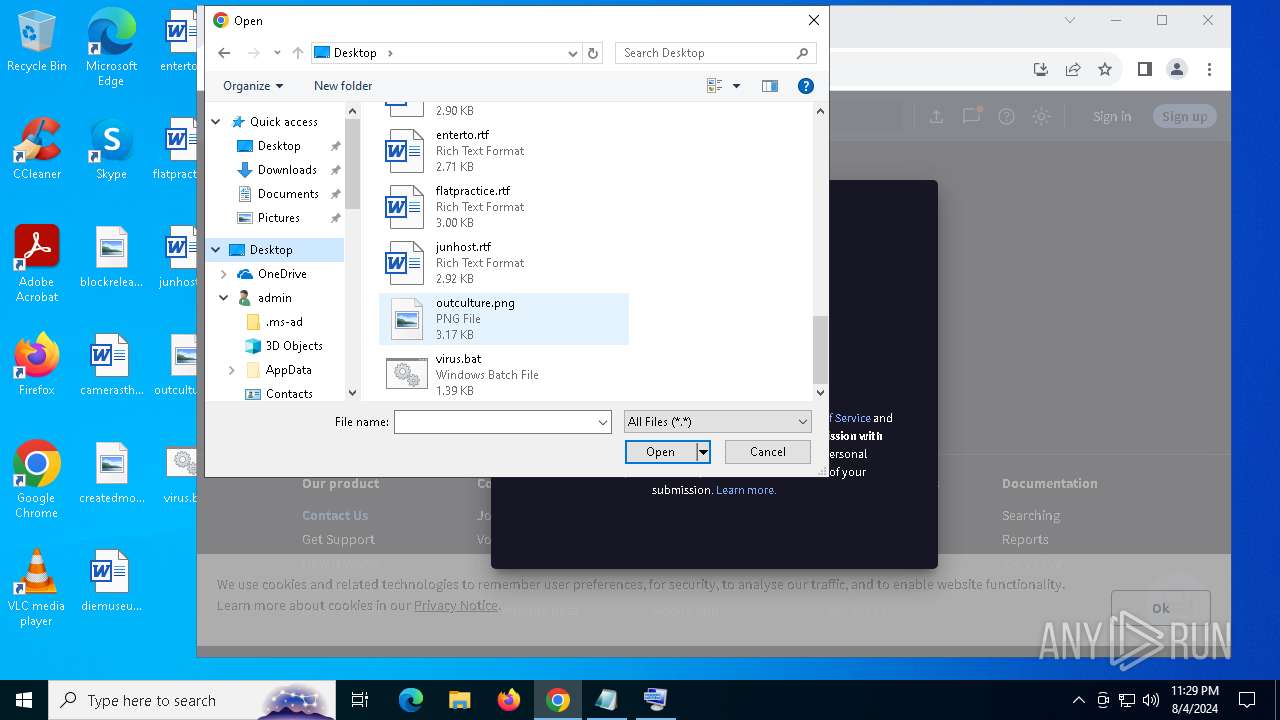
Task: Click the File name input box
Action: coord(495,422)
